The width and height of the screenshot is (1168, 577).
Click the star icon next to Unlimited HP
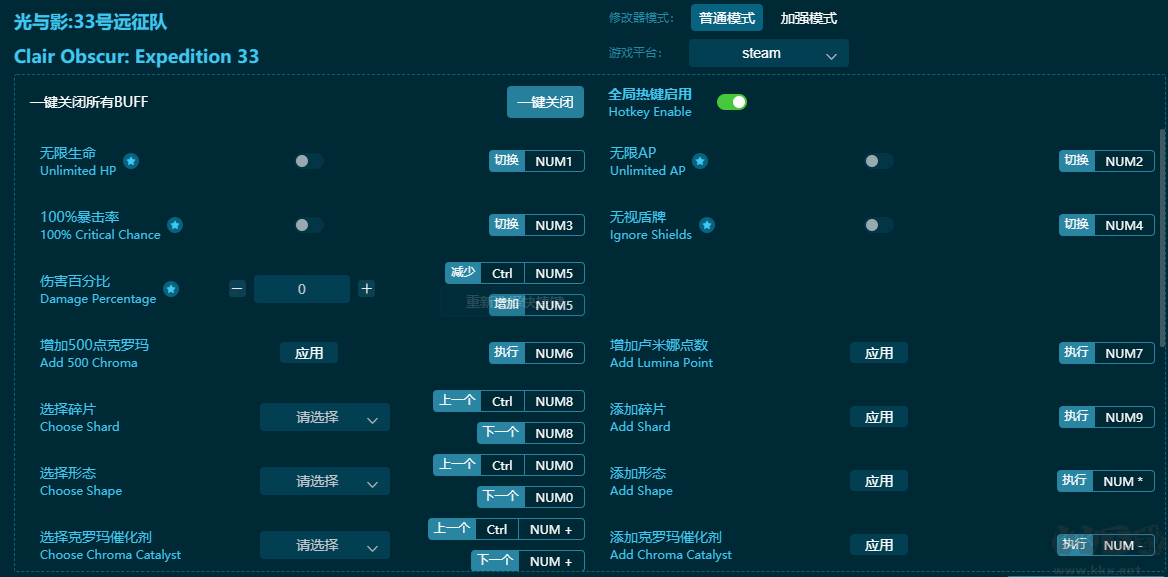pos(131,161)
